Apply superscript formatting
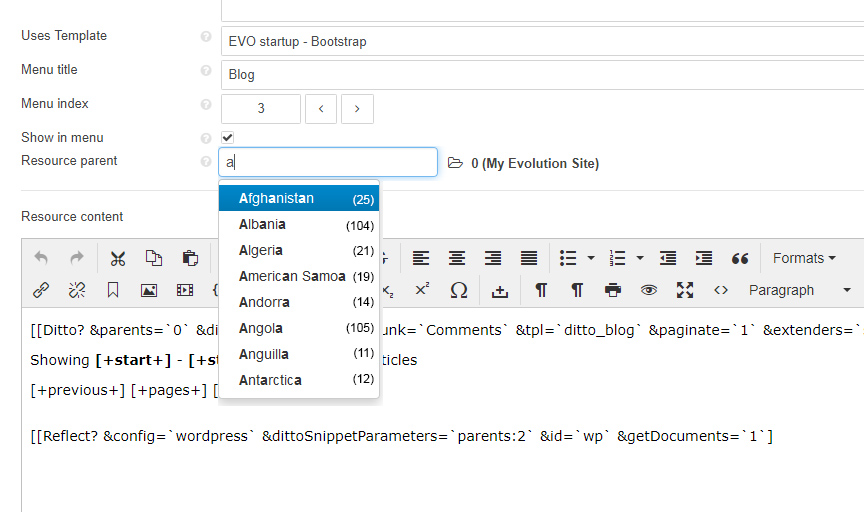 (x=422, y=289)
